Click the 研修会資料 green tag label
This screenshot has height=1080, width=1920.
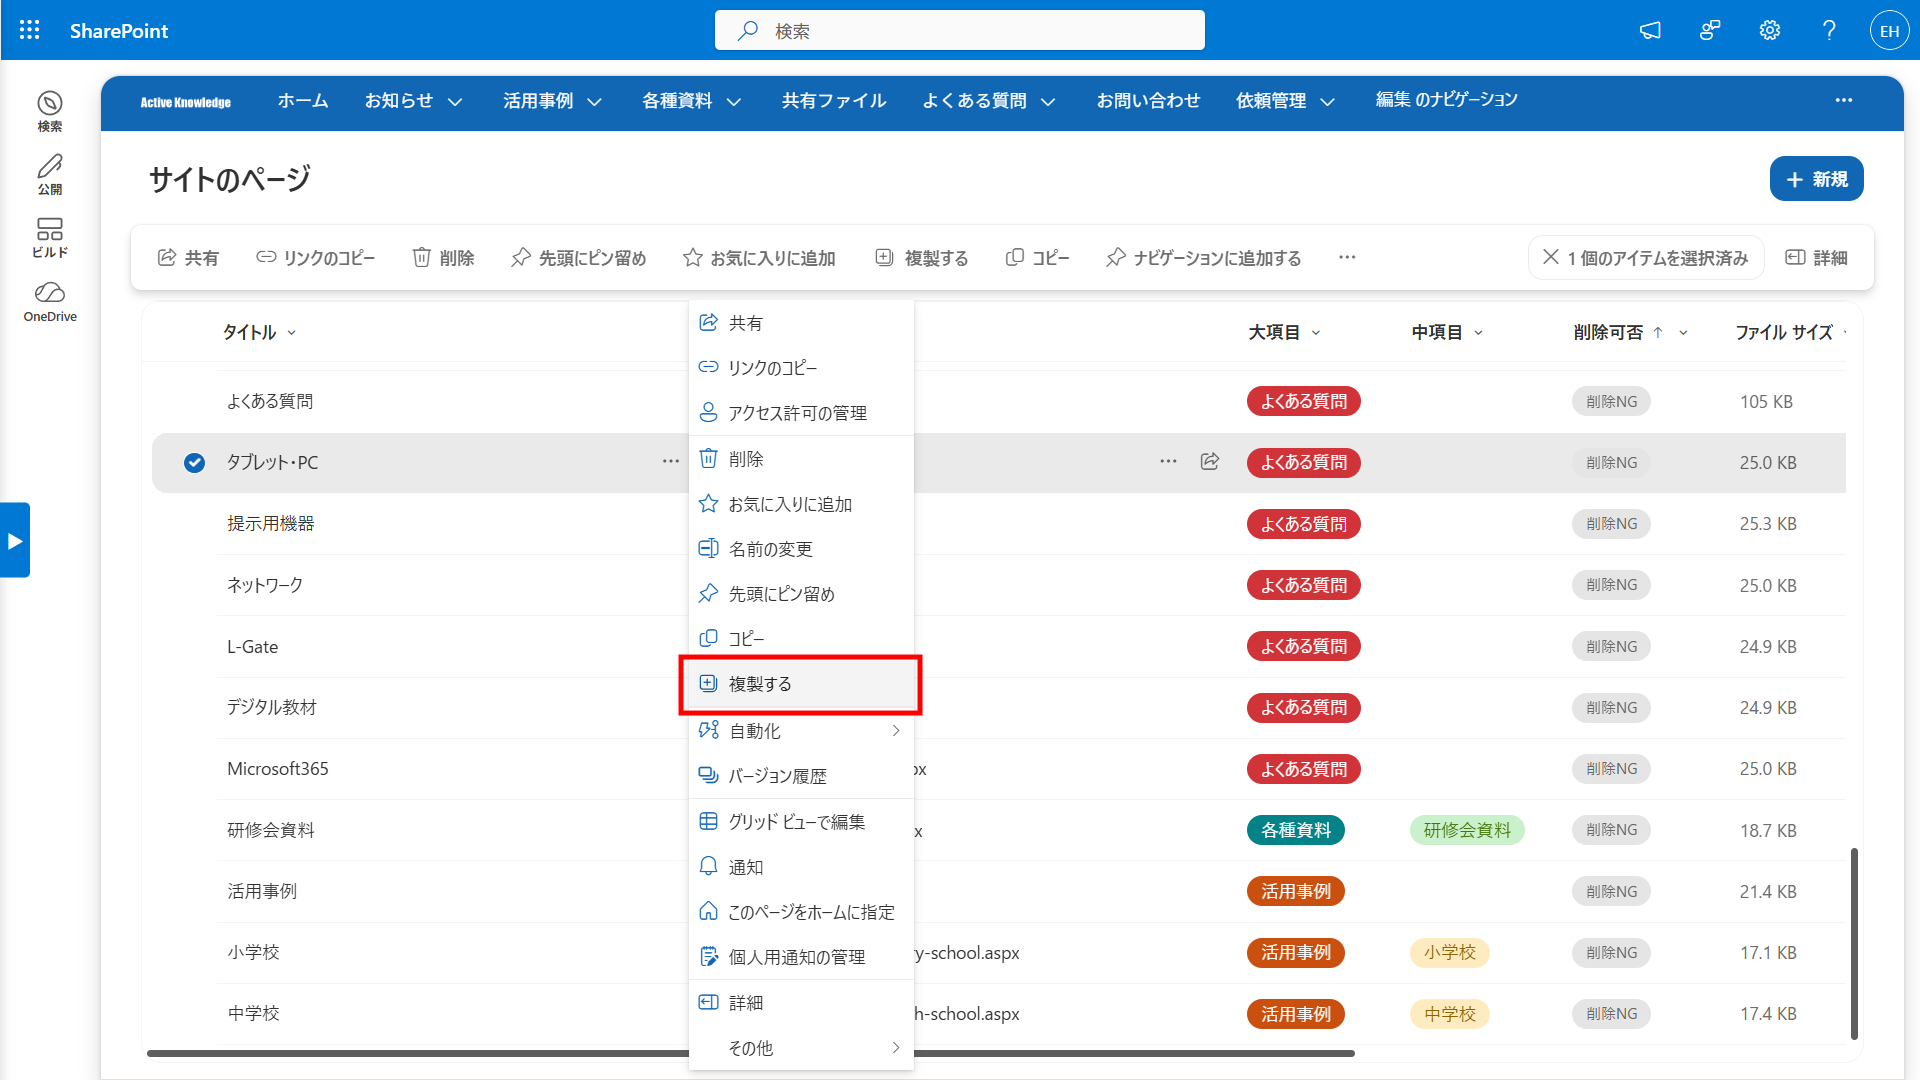click(x=1466, y=830)
